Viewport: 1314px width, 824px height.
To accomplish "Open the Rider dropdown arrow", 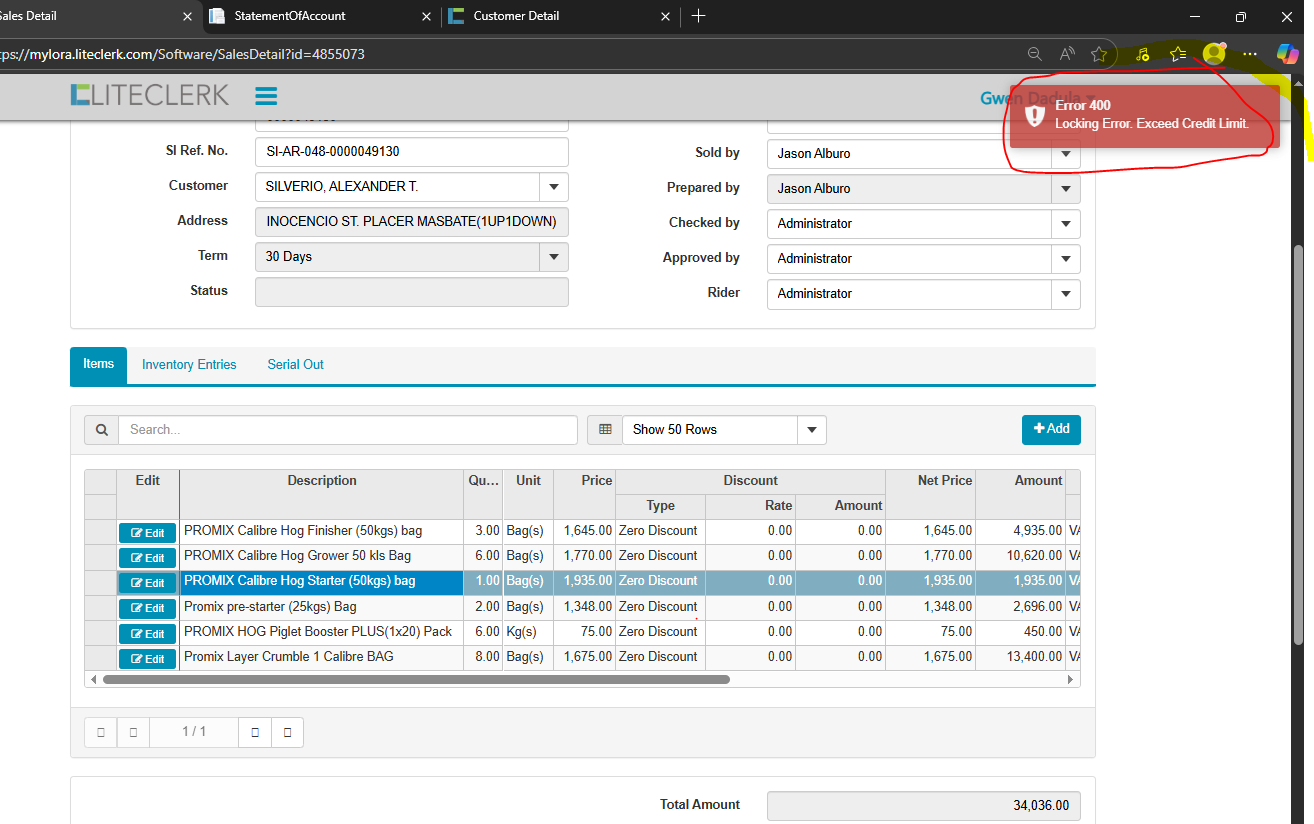I will click(x=1065, y=294).
